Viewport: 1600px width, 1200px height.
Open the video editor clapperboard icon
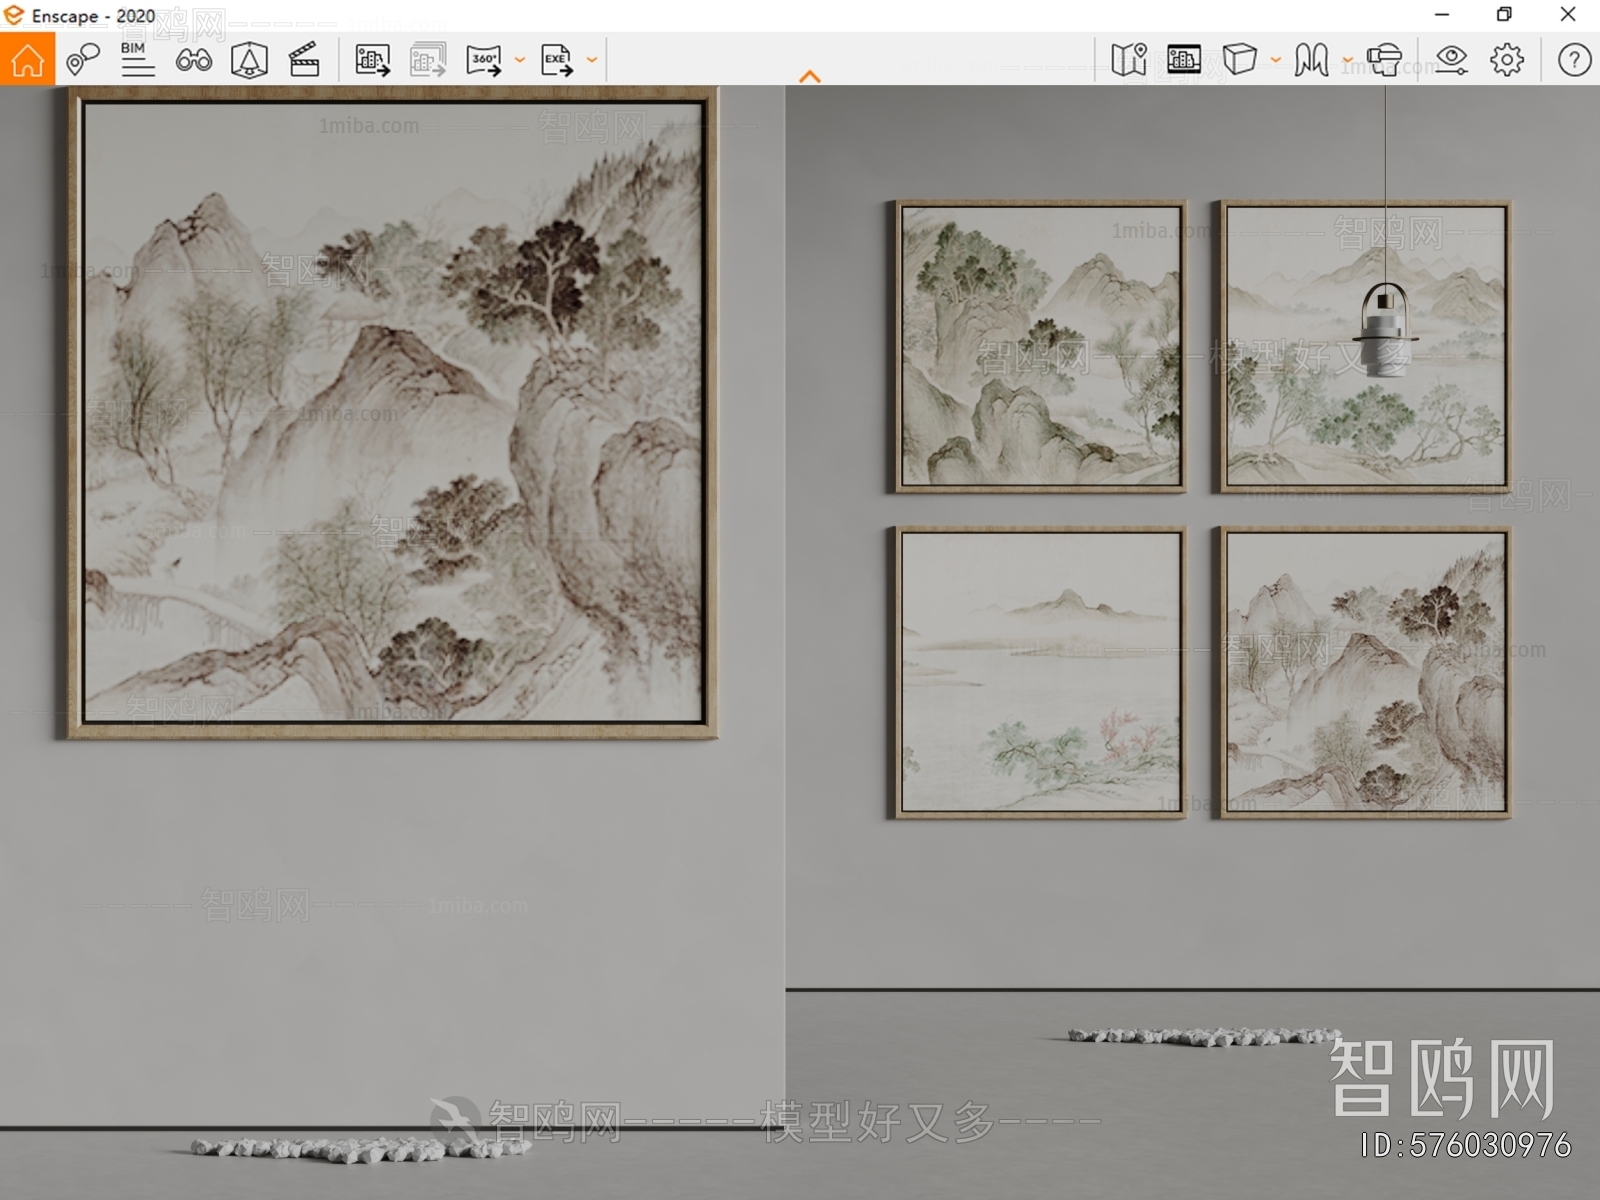tap(304, 60)
